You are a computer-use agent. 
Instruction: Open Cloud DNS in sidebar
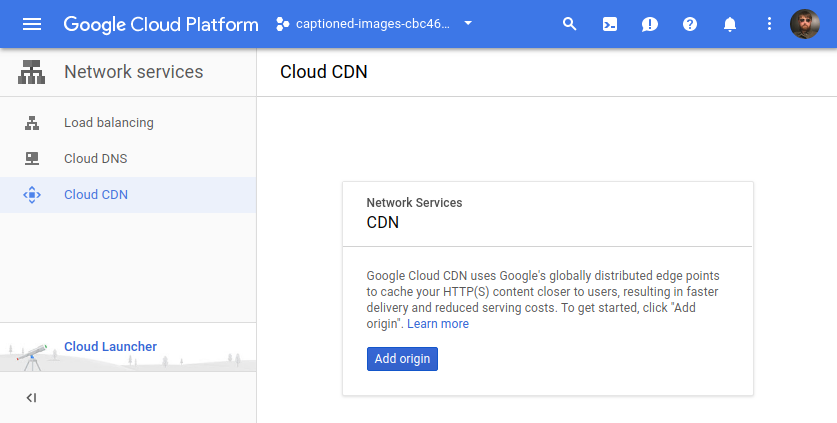pyautogui.click(x=95, y=158)
